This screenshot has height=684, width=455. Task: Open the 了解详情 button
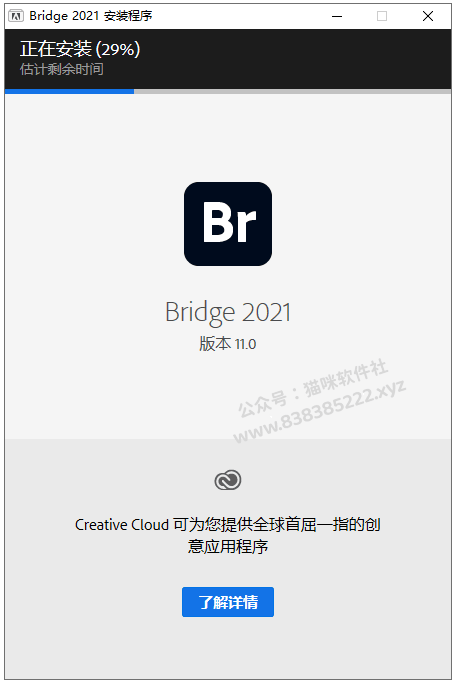click(228, 602)
